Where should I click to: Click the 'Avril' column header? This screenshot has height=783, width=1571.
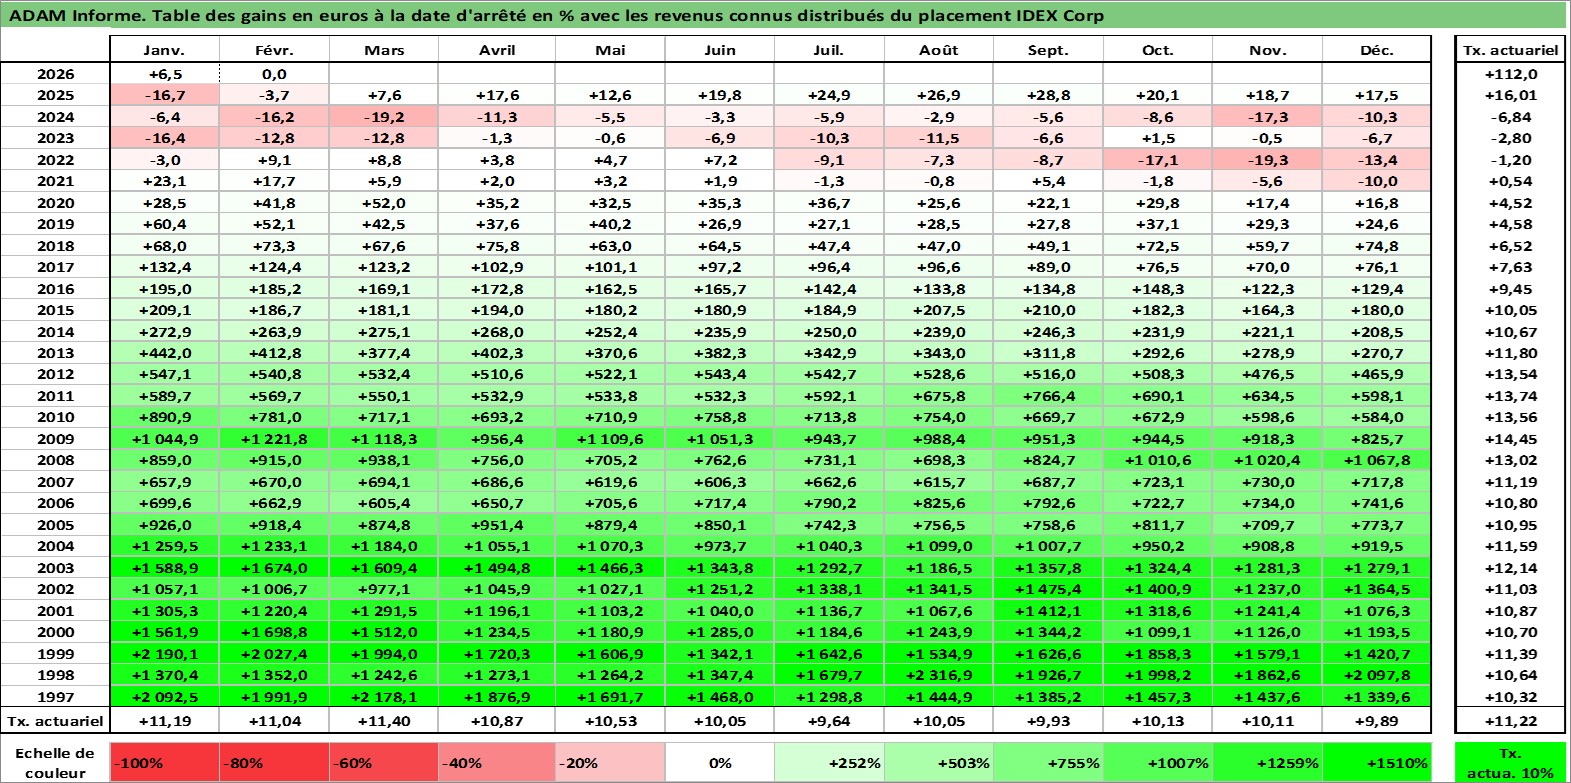coord(497,50)
